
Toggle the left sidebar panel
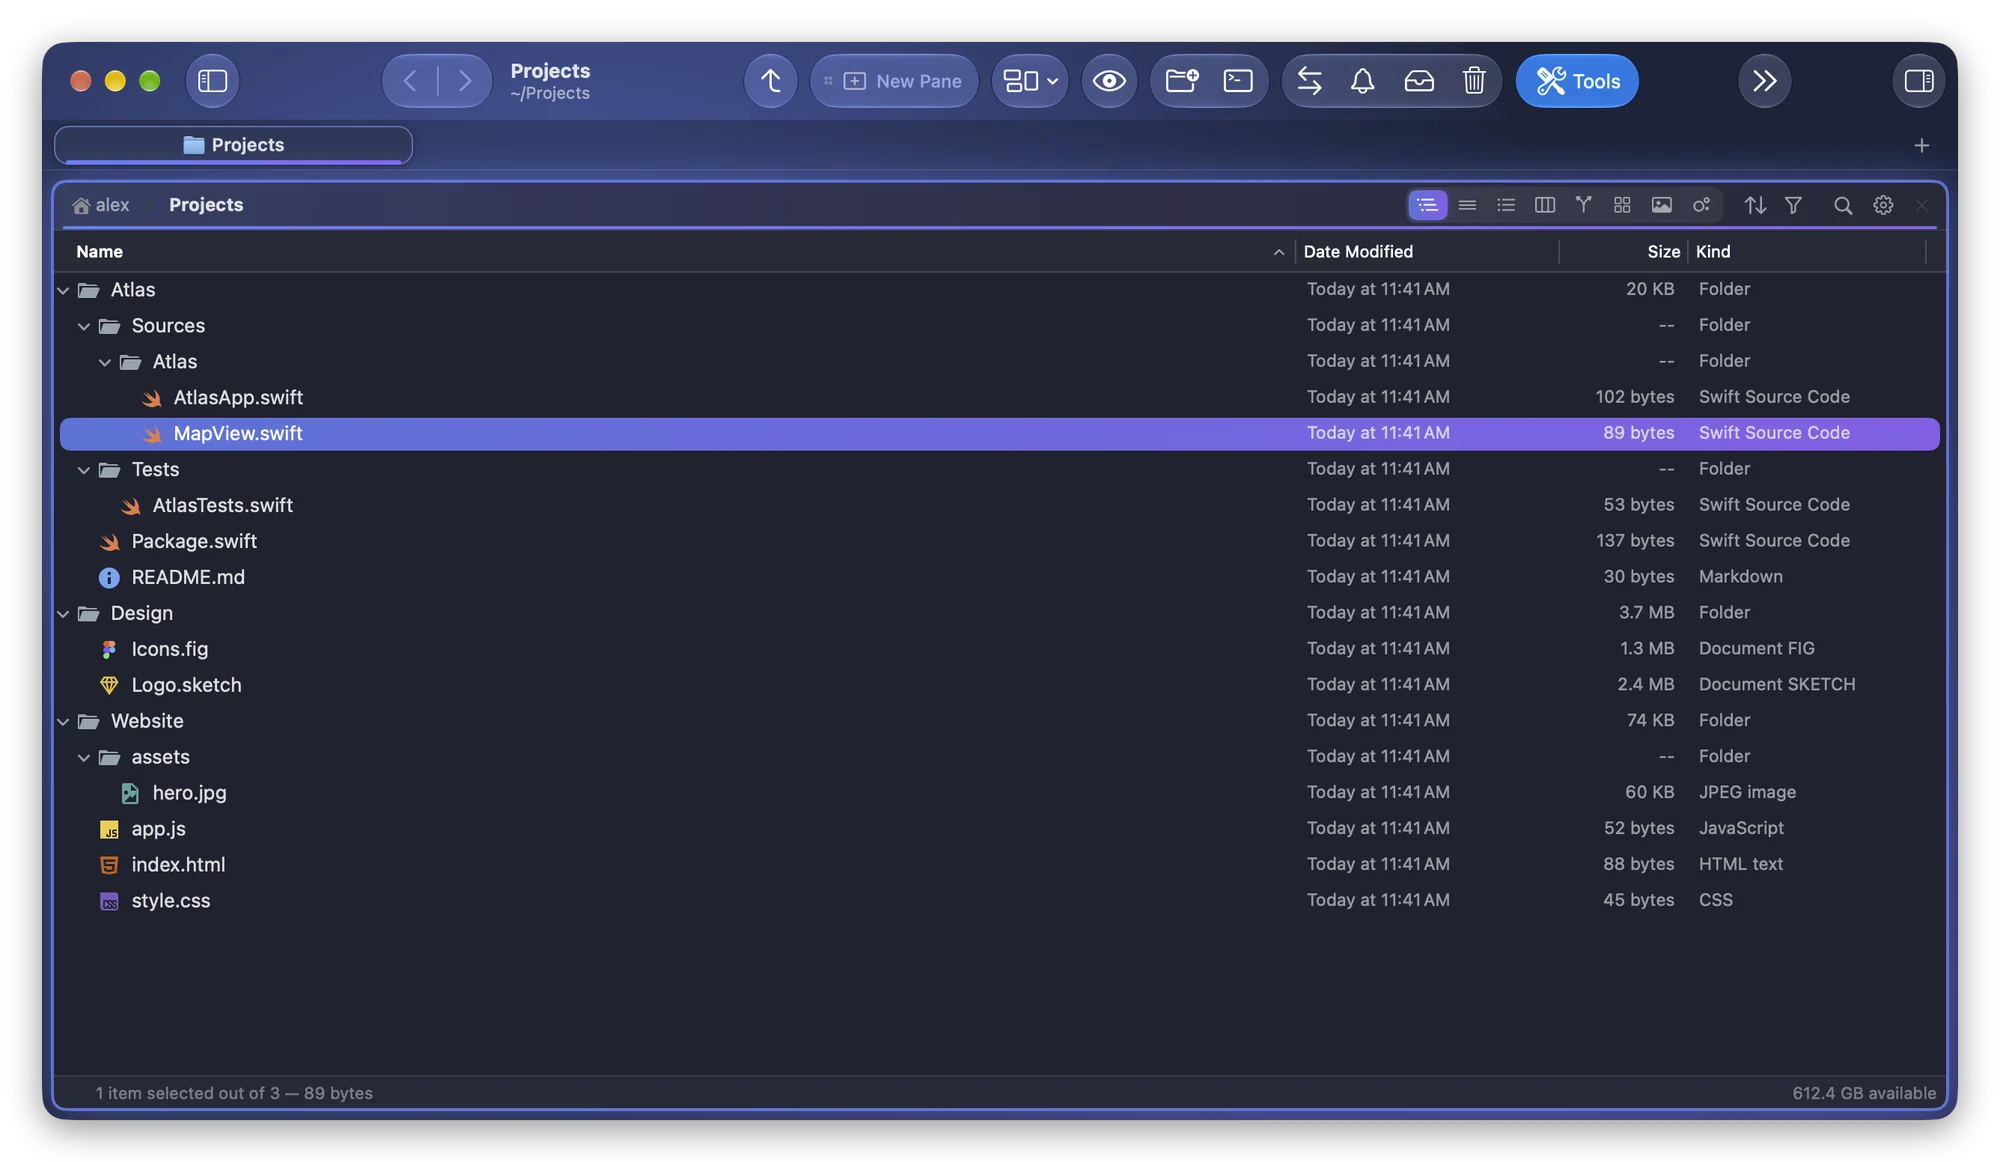pos(212,81)
